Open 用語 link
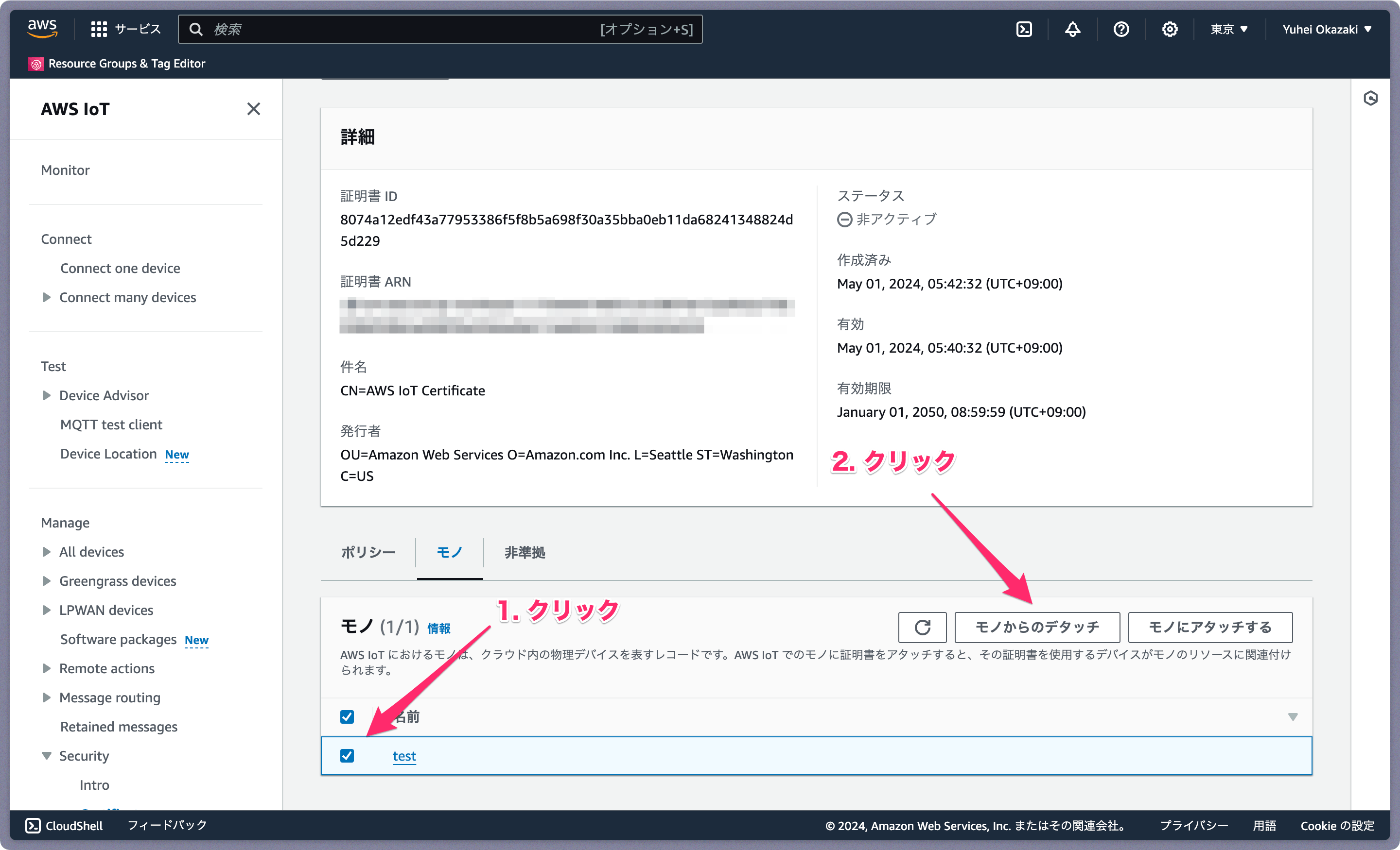 tap(1265, 826)
